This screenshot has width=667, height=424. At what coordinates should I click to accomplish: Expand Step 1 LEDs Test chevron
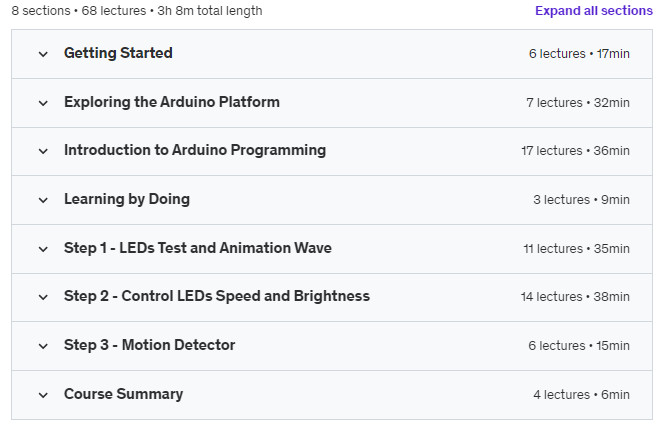(x=43, y=249)
